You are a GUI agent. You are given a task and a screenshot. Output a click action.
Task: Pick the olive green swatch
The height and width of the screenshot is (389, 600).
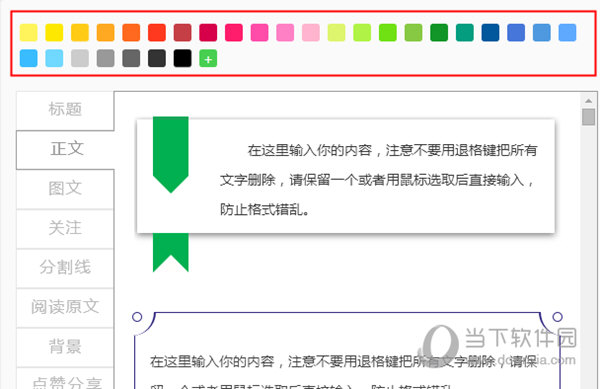[413, 32]
